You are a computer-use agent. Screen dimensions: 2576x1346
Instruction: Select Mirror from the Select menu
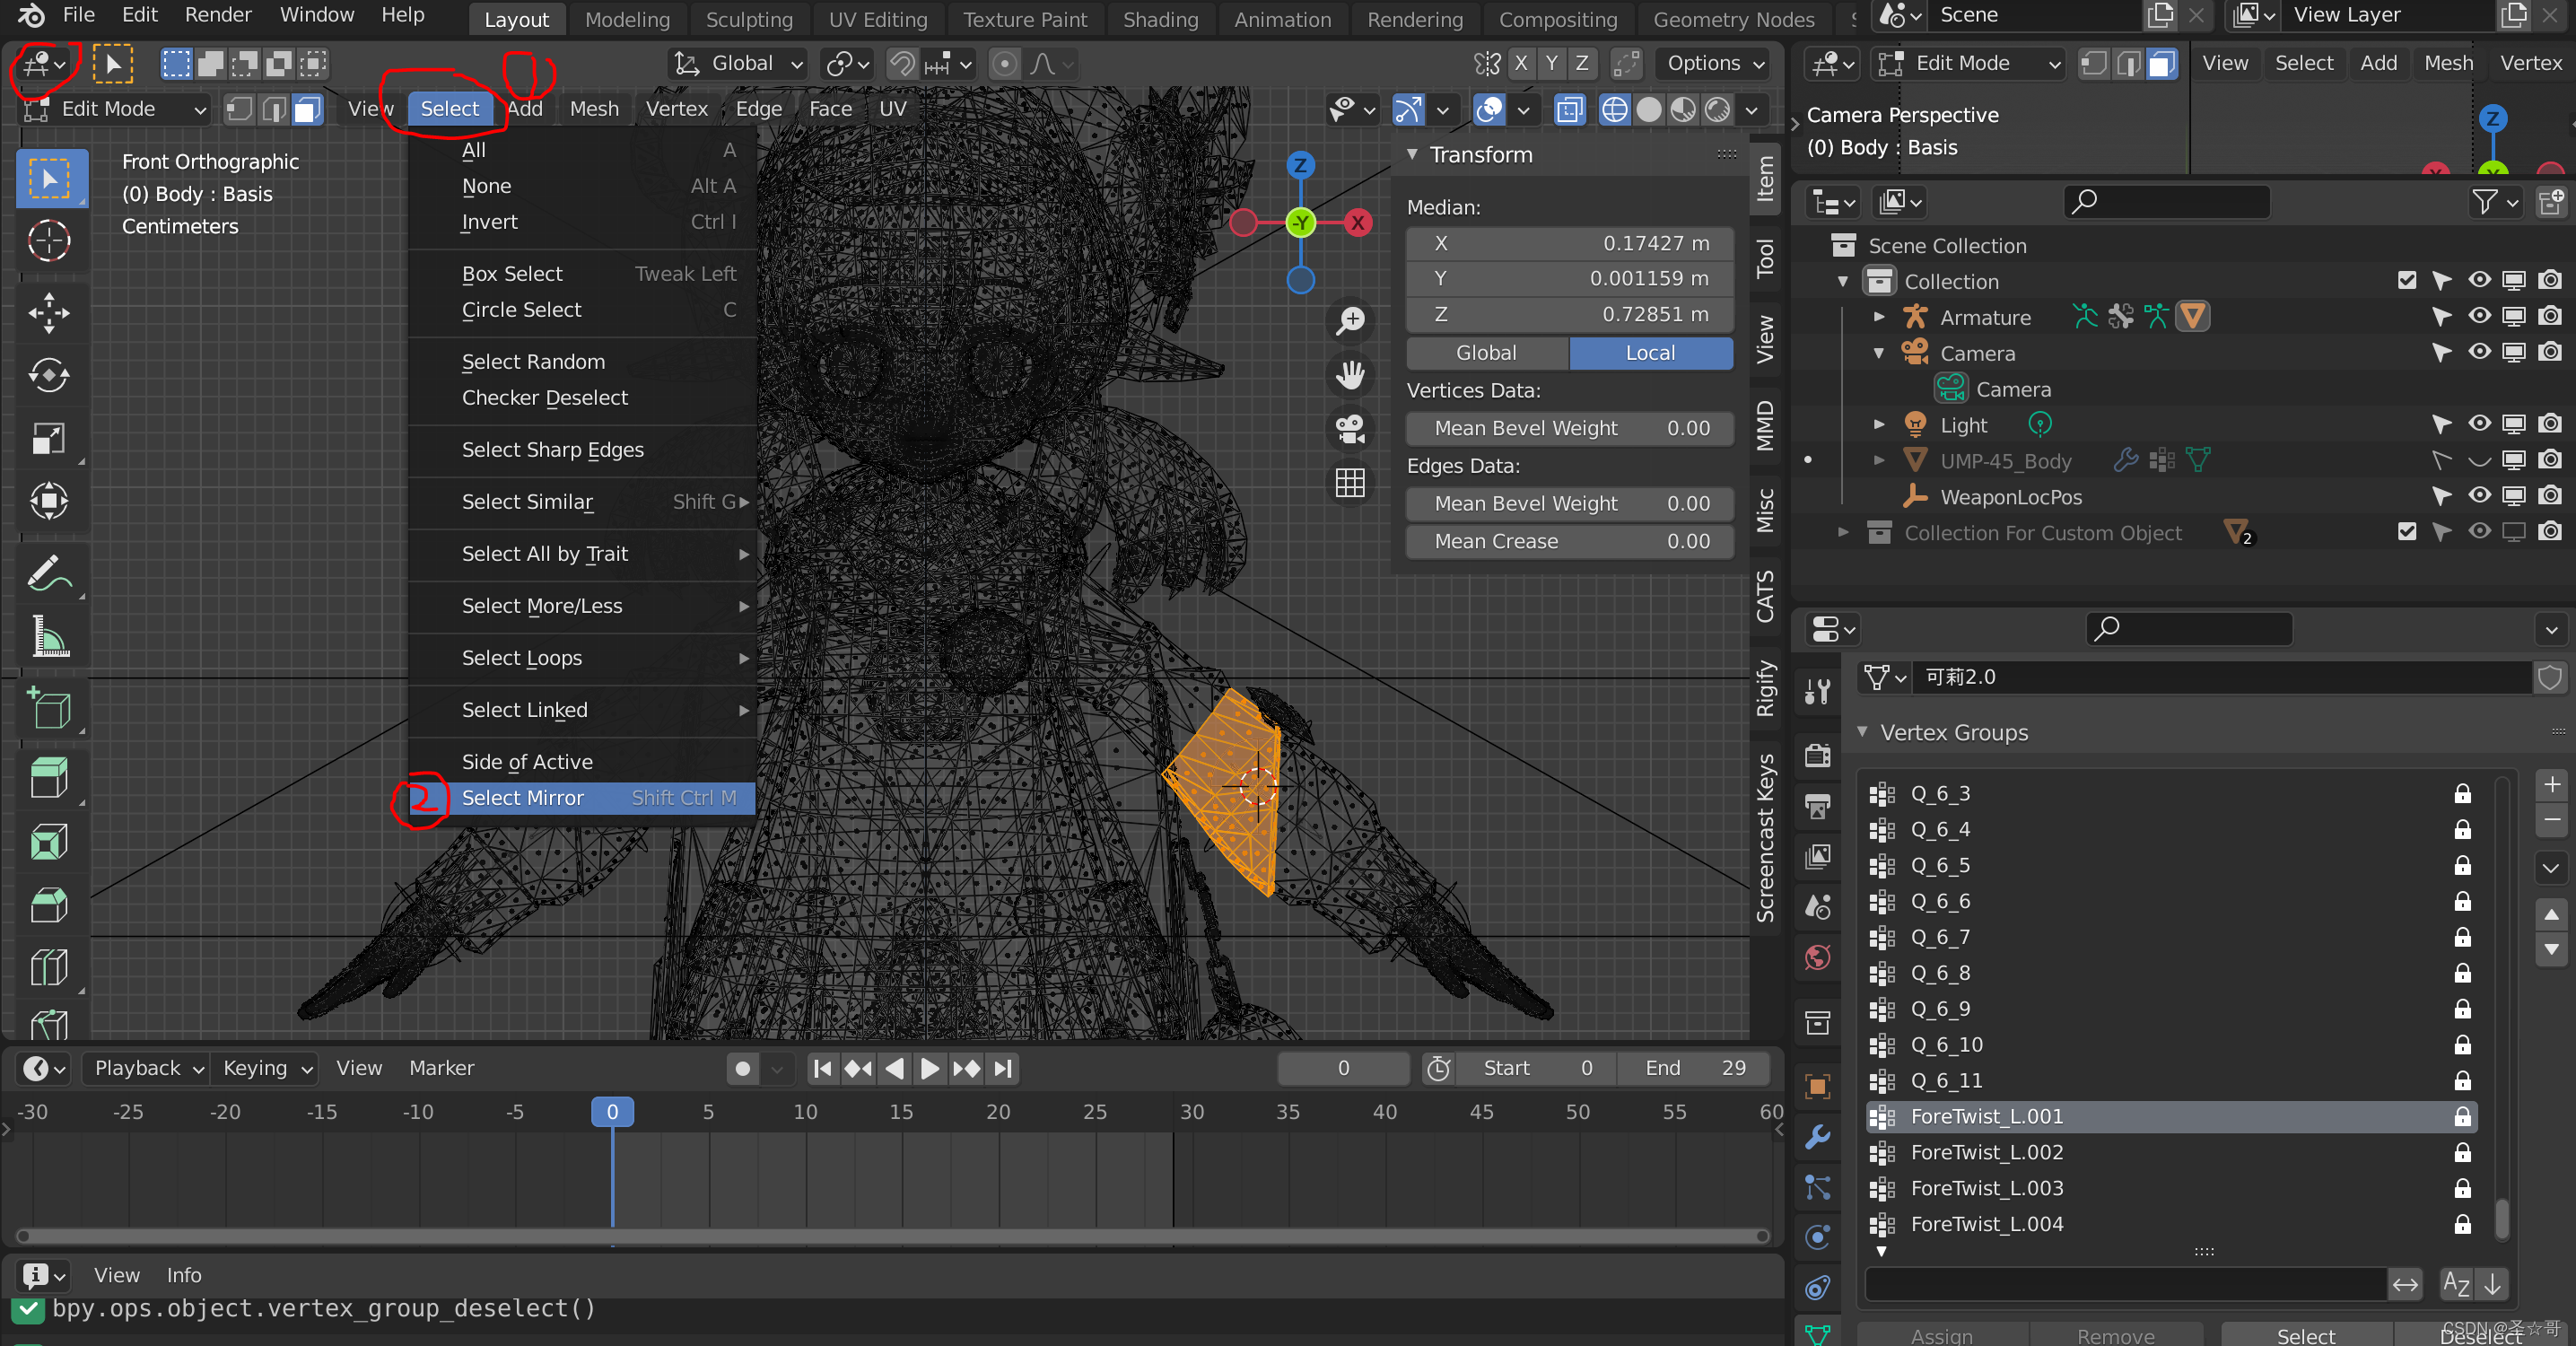[x=521, y=798]
